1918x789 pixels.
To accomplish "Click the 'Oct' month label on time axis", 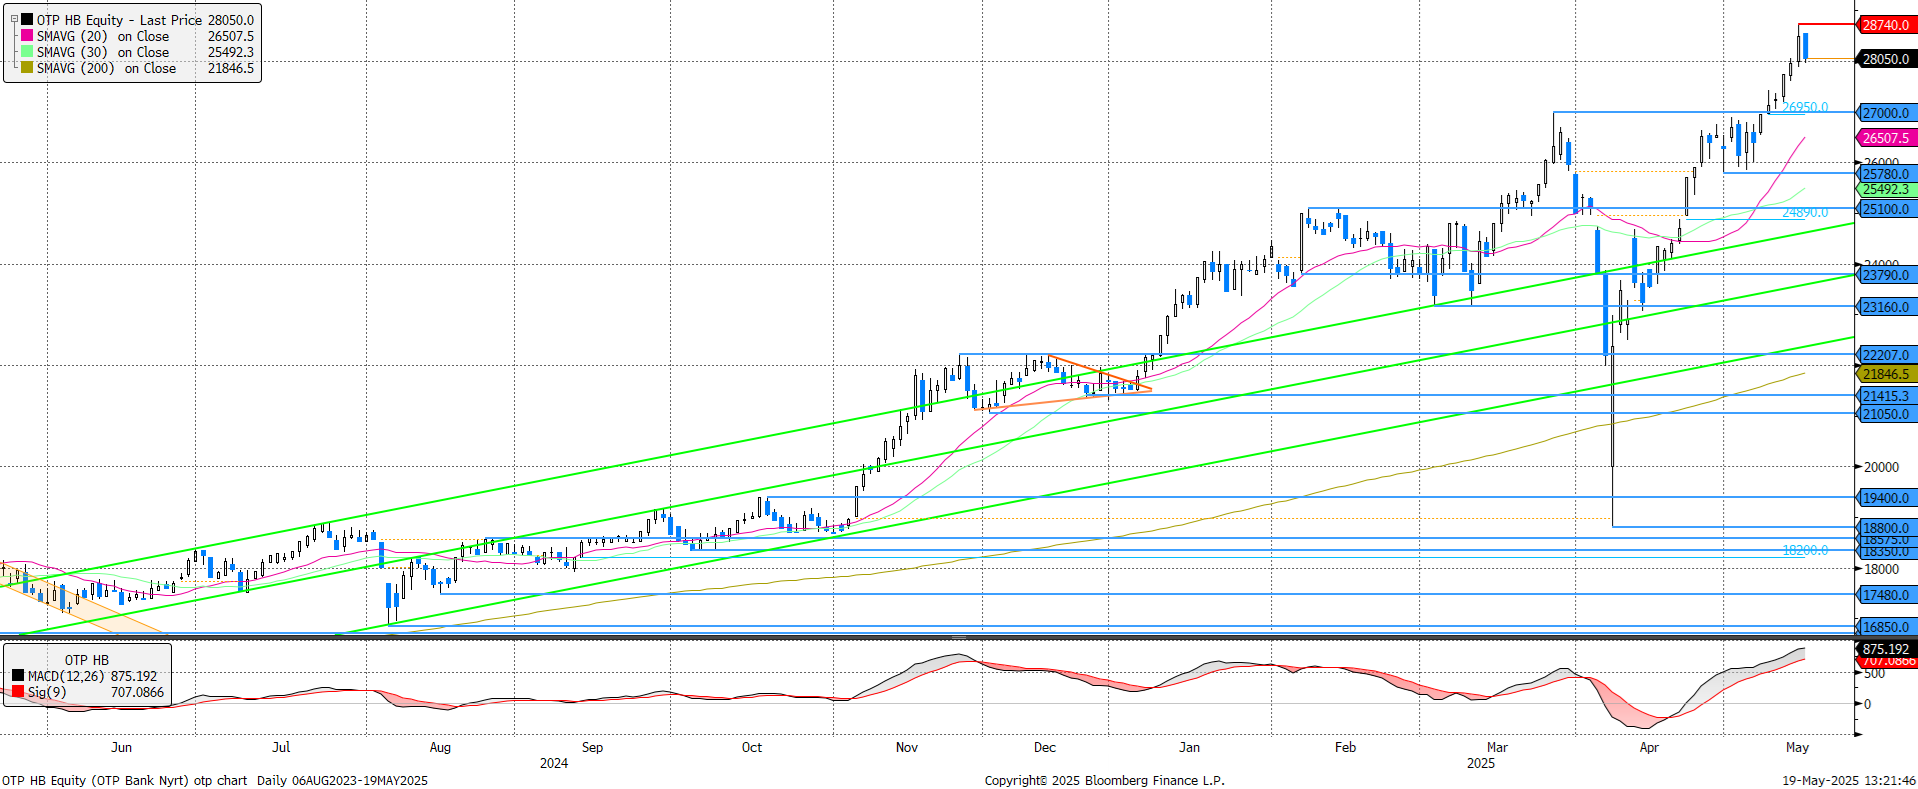I will point(752,747).
